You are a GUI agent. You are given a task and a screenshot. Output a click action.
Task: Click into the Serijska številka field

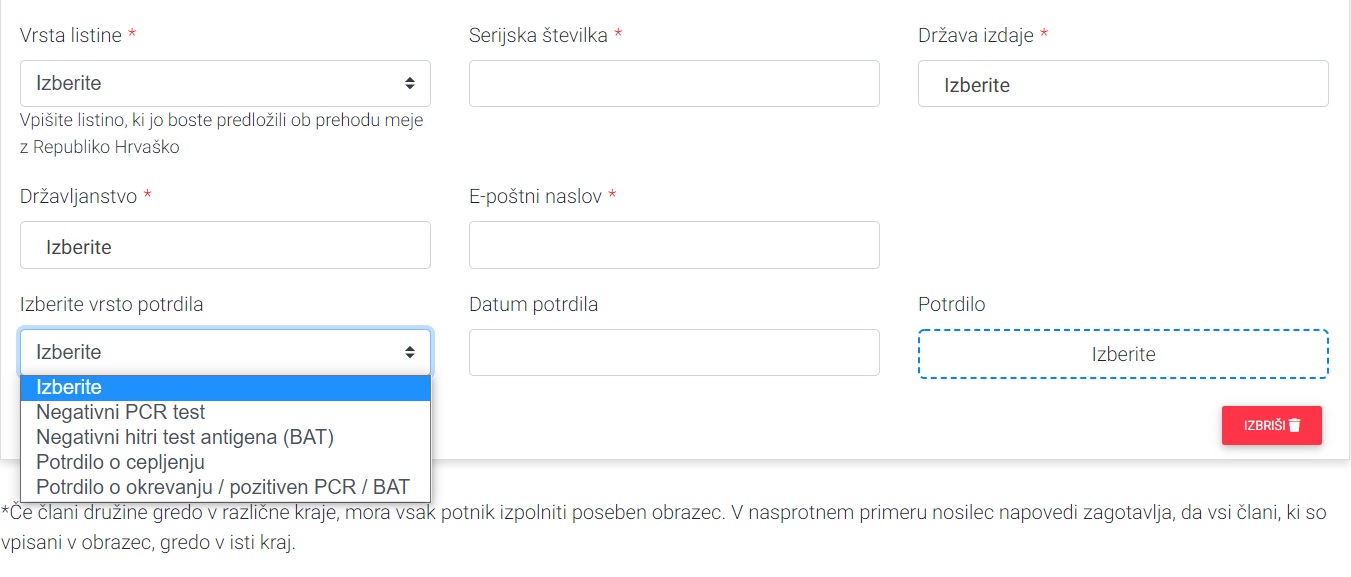click(673, 84)
